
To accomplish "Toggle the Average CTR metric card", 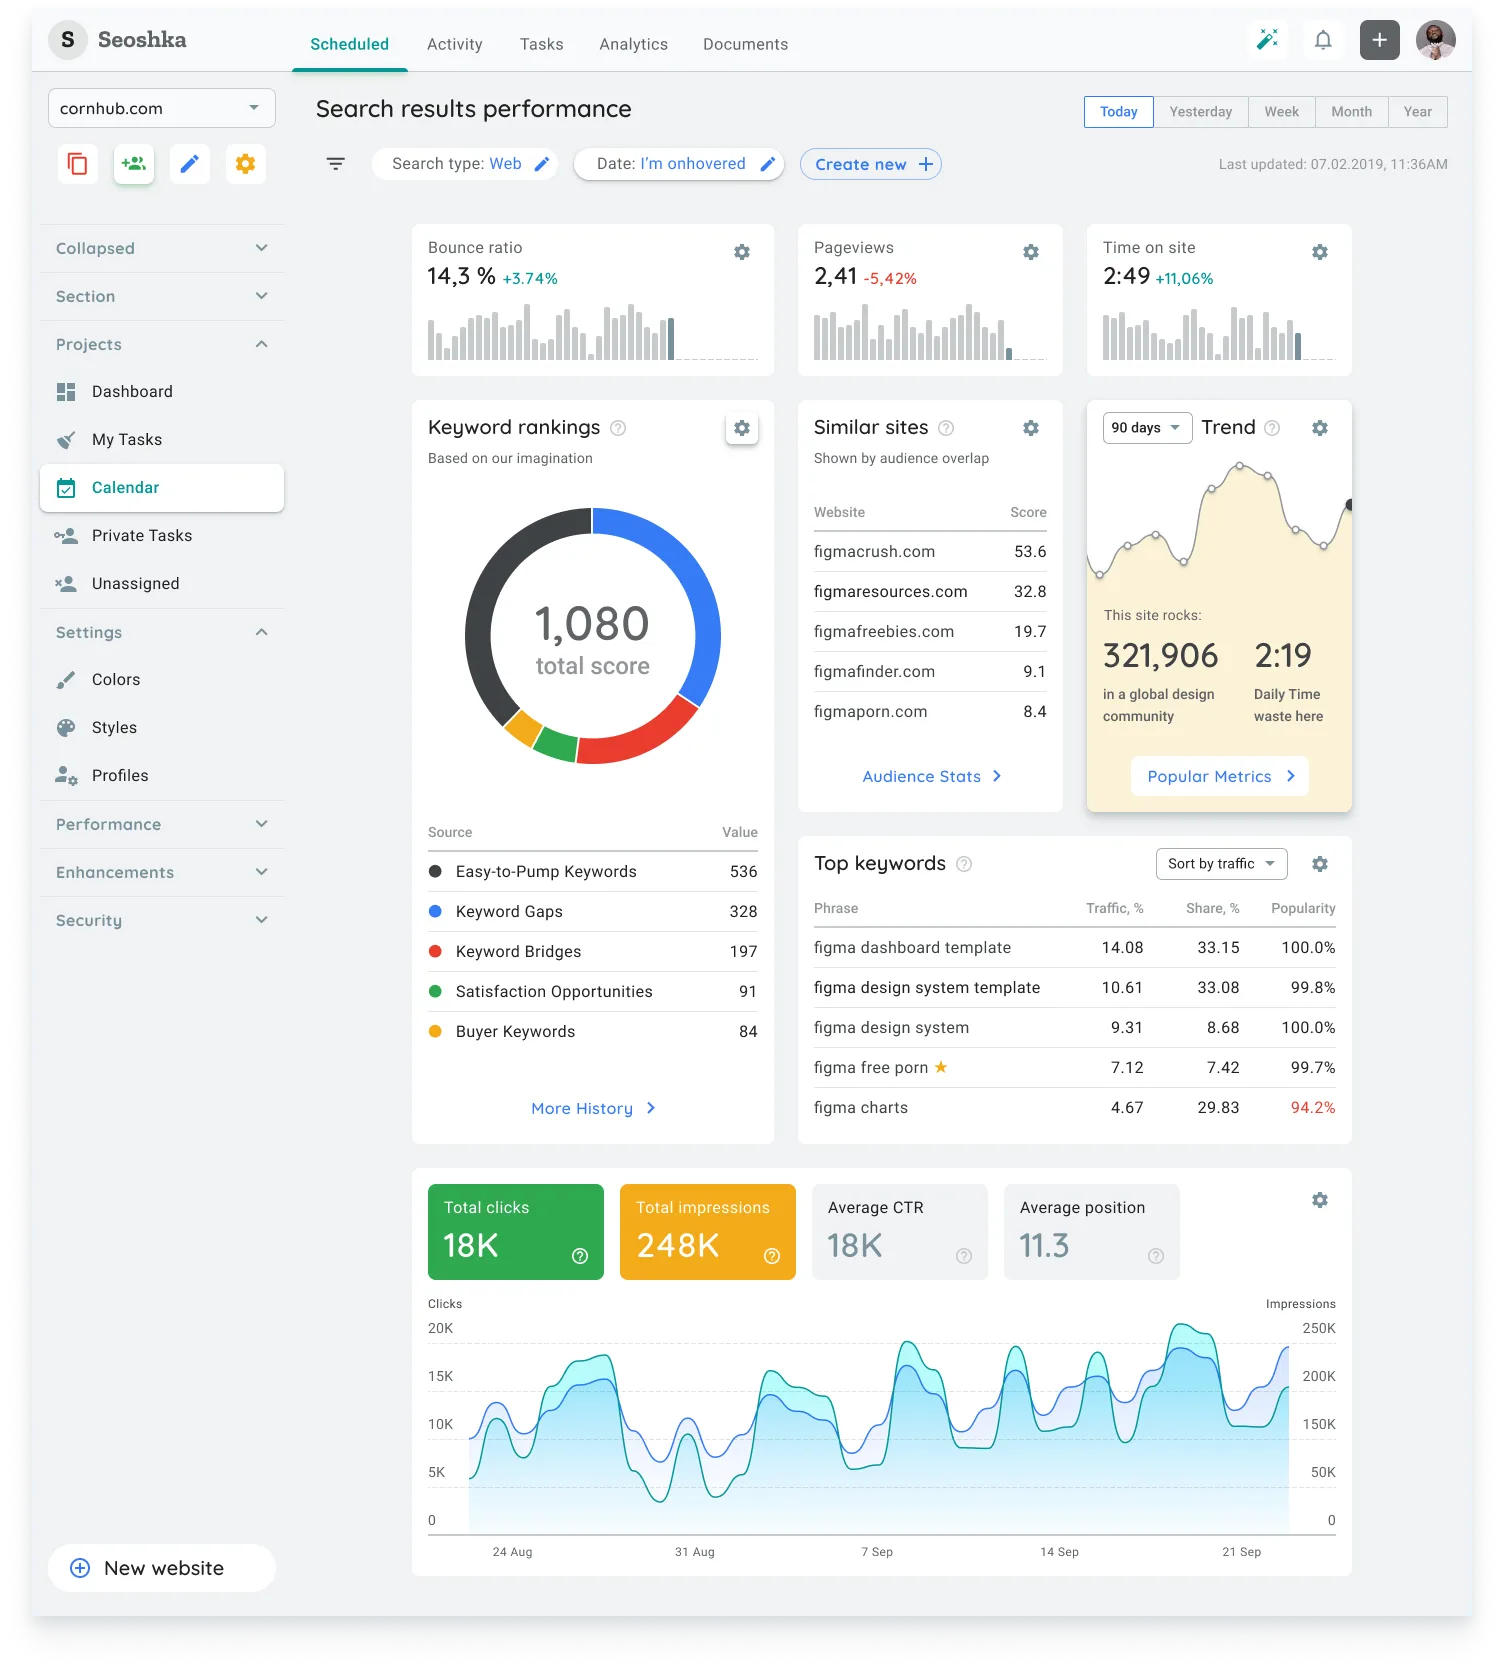I will coord(899,1231).
